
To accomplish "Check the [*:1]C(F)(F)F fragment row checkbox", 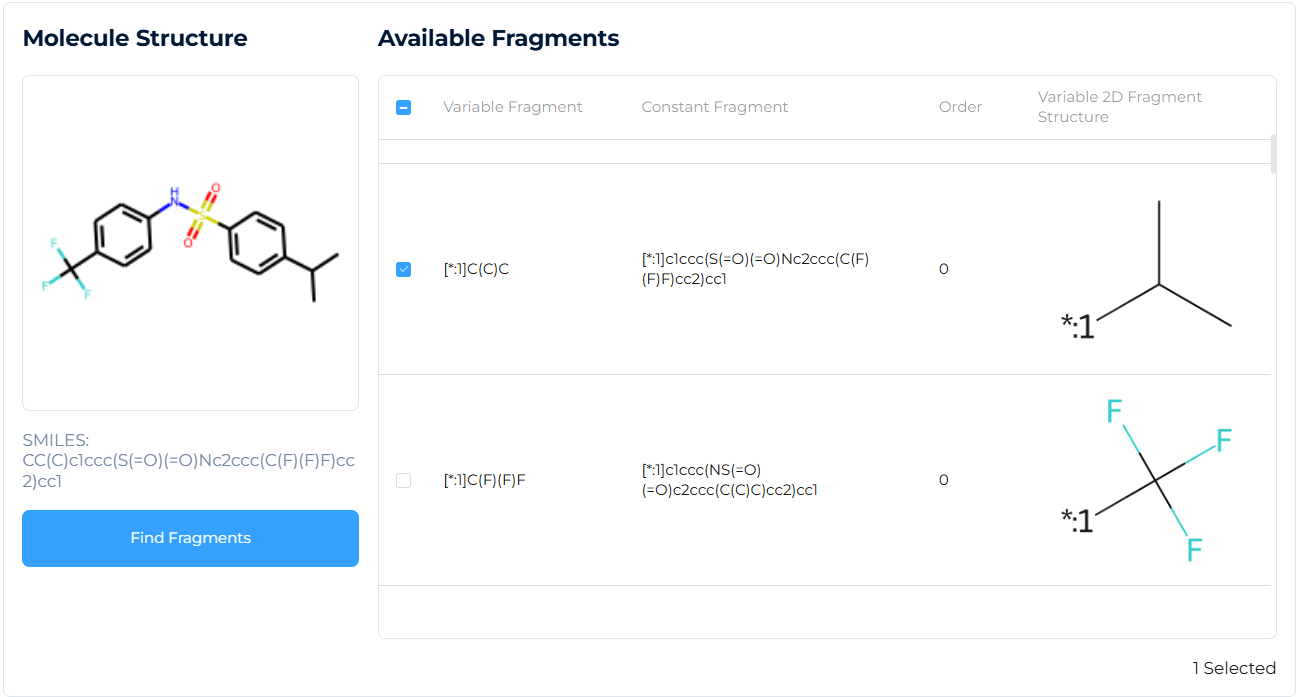I will [403, 480].
